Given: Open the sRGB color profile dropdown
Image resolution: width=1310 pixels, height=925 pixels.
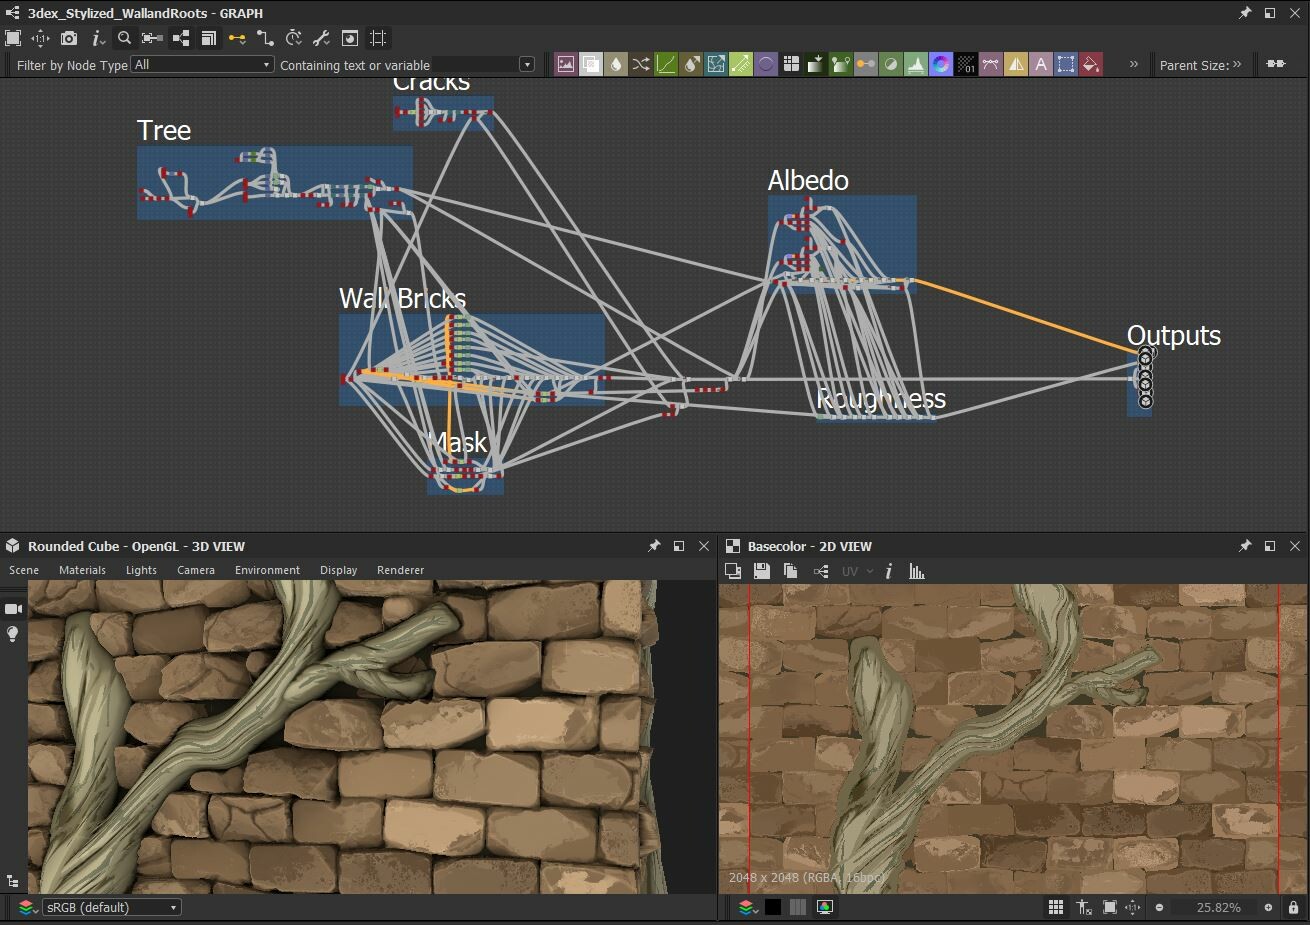Looking at the screenshot, I should click(x=110, y=907).
